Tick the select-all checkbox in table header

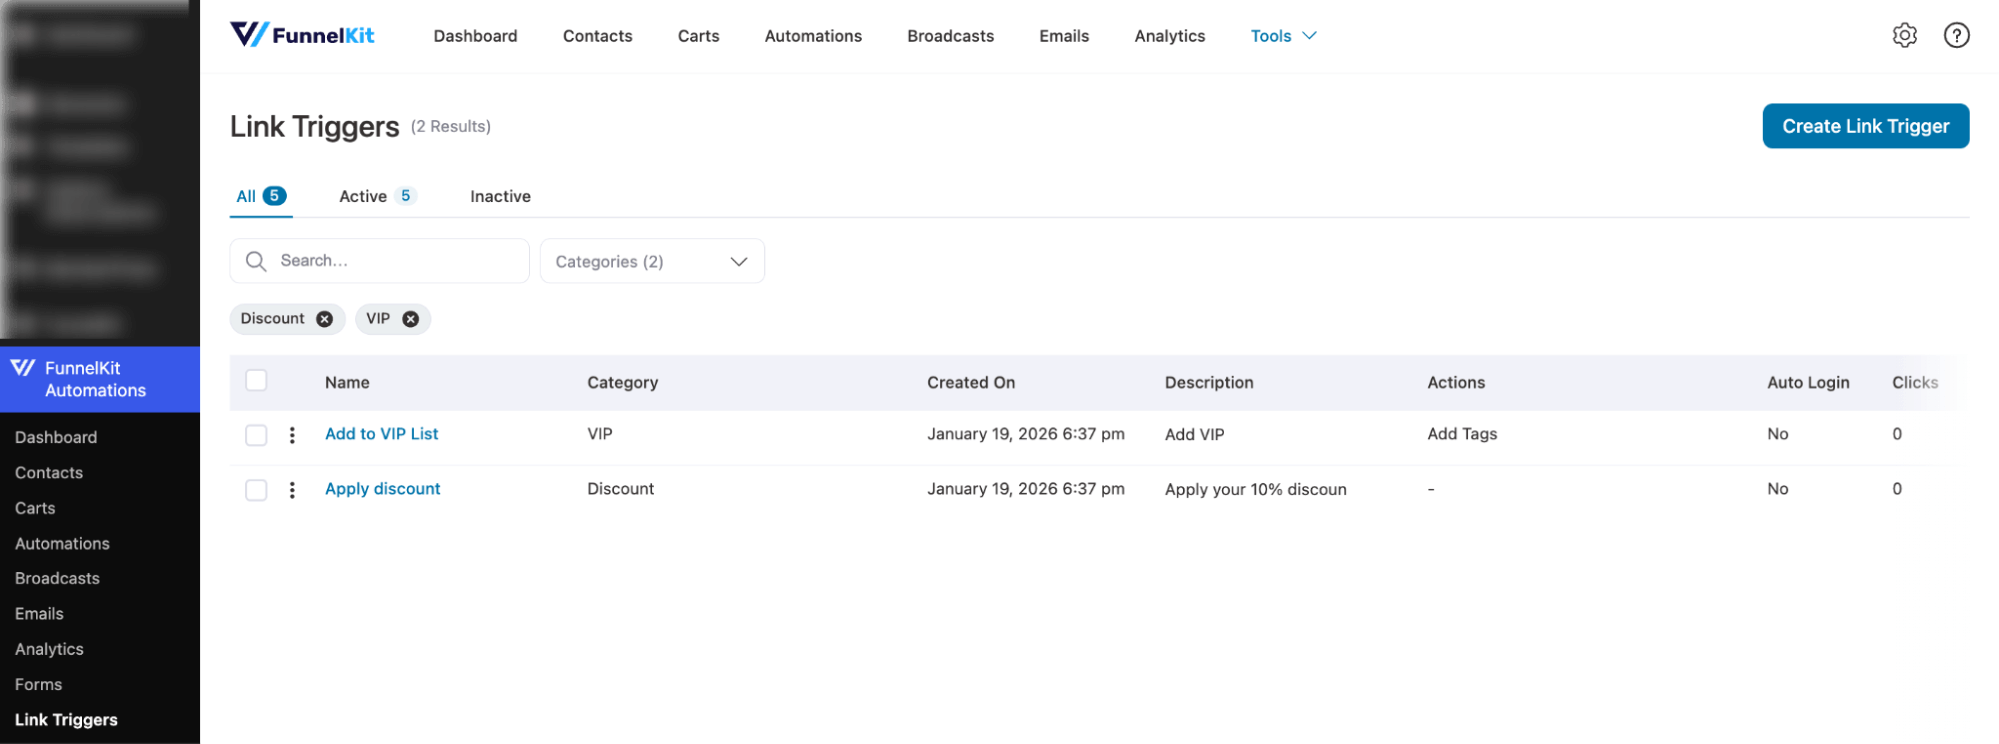tap(256, 381)
